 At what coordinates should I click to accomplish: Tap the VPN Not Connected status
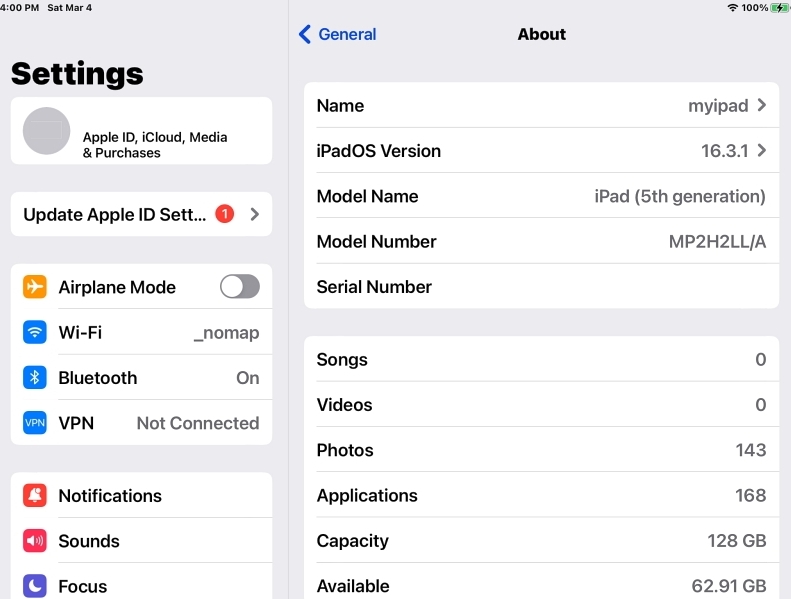click(x=198, y=423)
